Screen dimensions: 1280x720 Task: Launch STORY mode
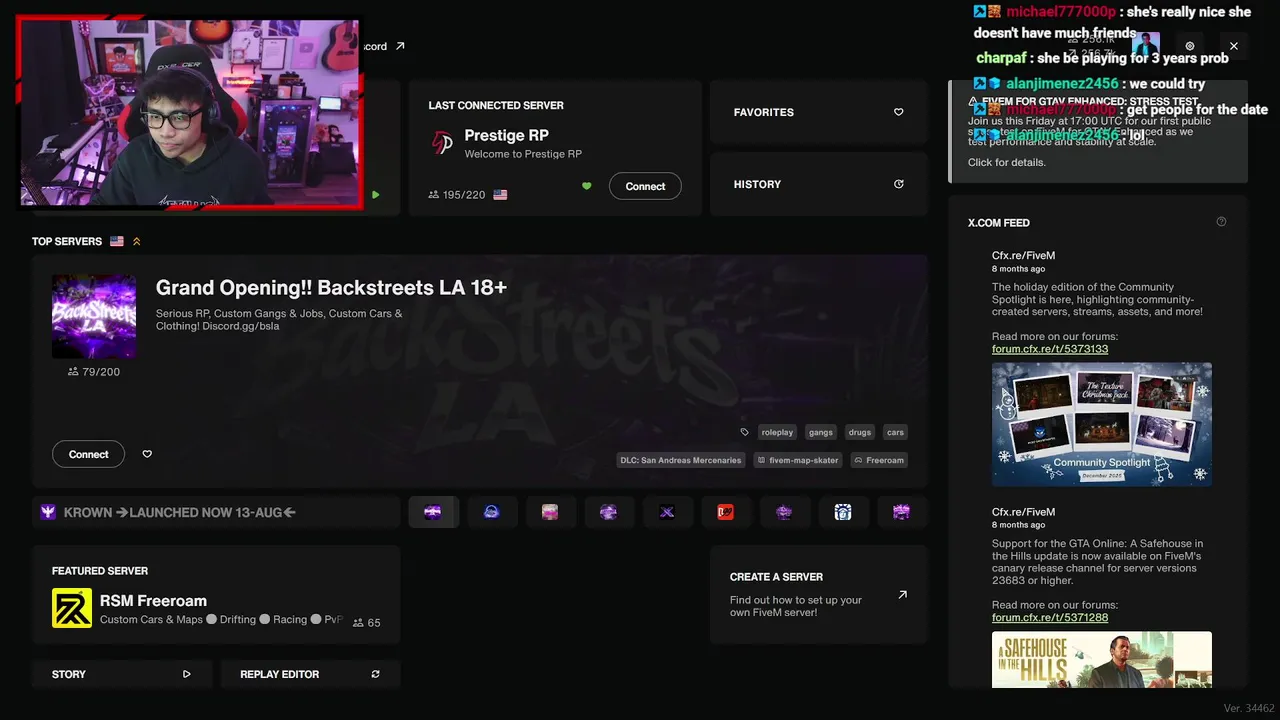[x=122, y=674]
